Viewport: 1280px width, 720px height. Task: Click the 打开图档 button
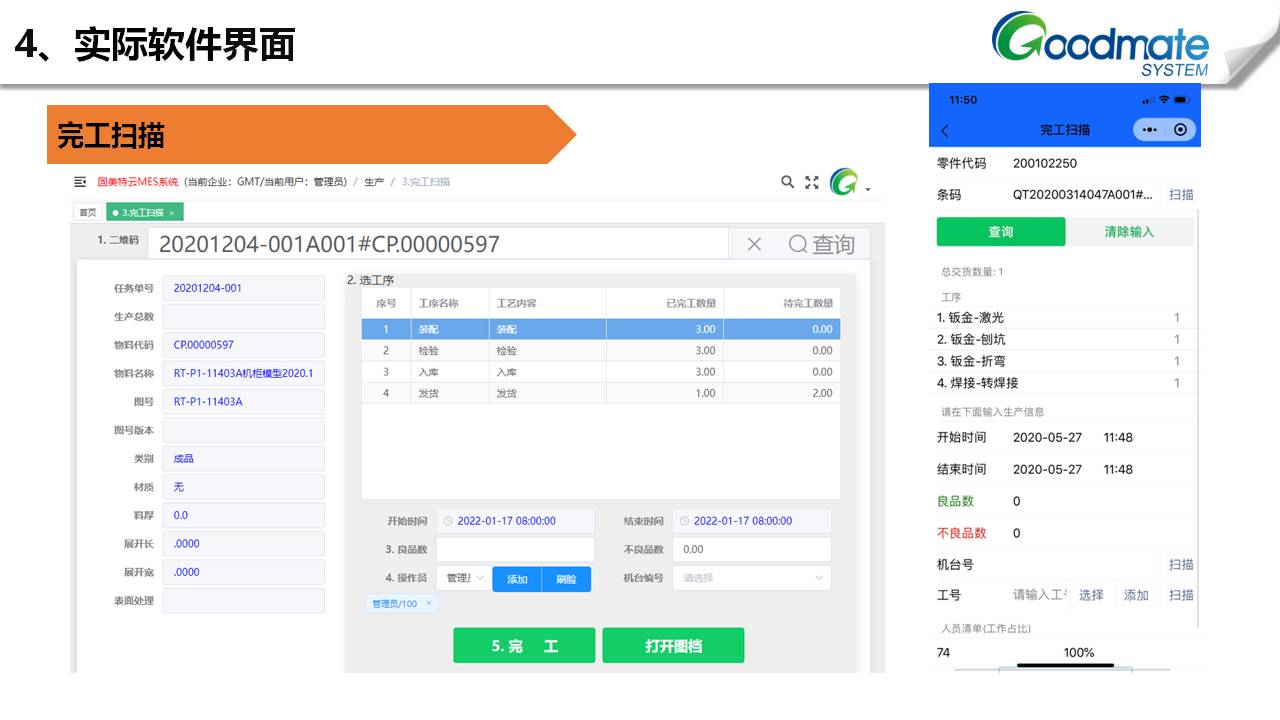[673, 646]
